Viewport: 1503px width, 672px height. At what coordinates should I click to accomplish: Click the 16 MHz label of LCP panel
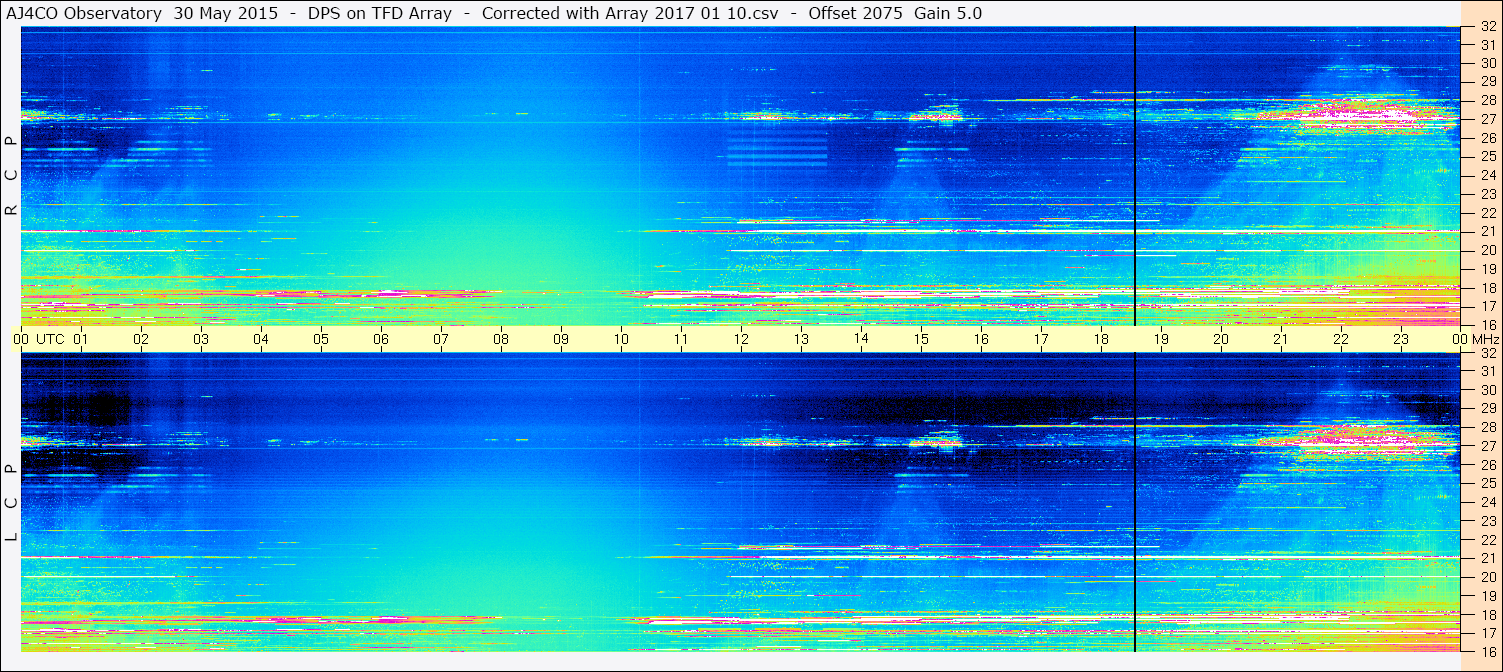[1487, 650]
